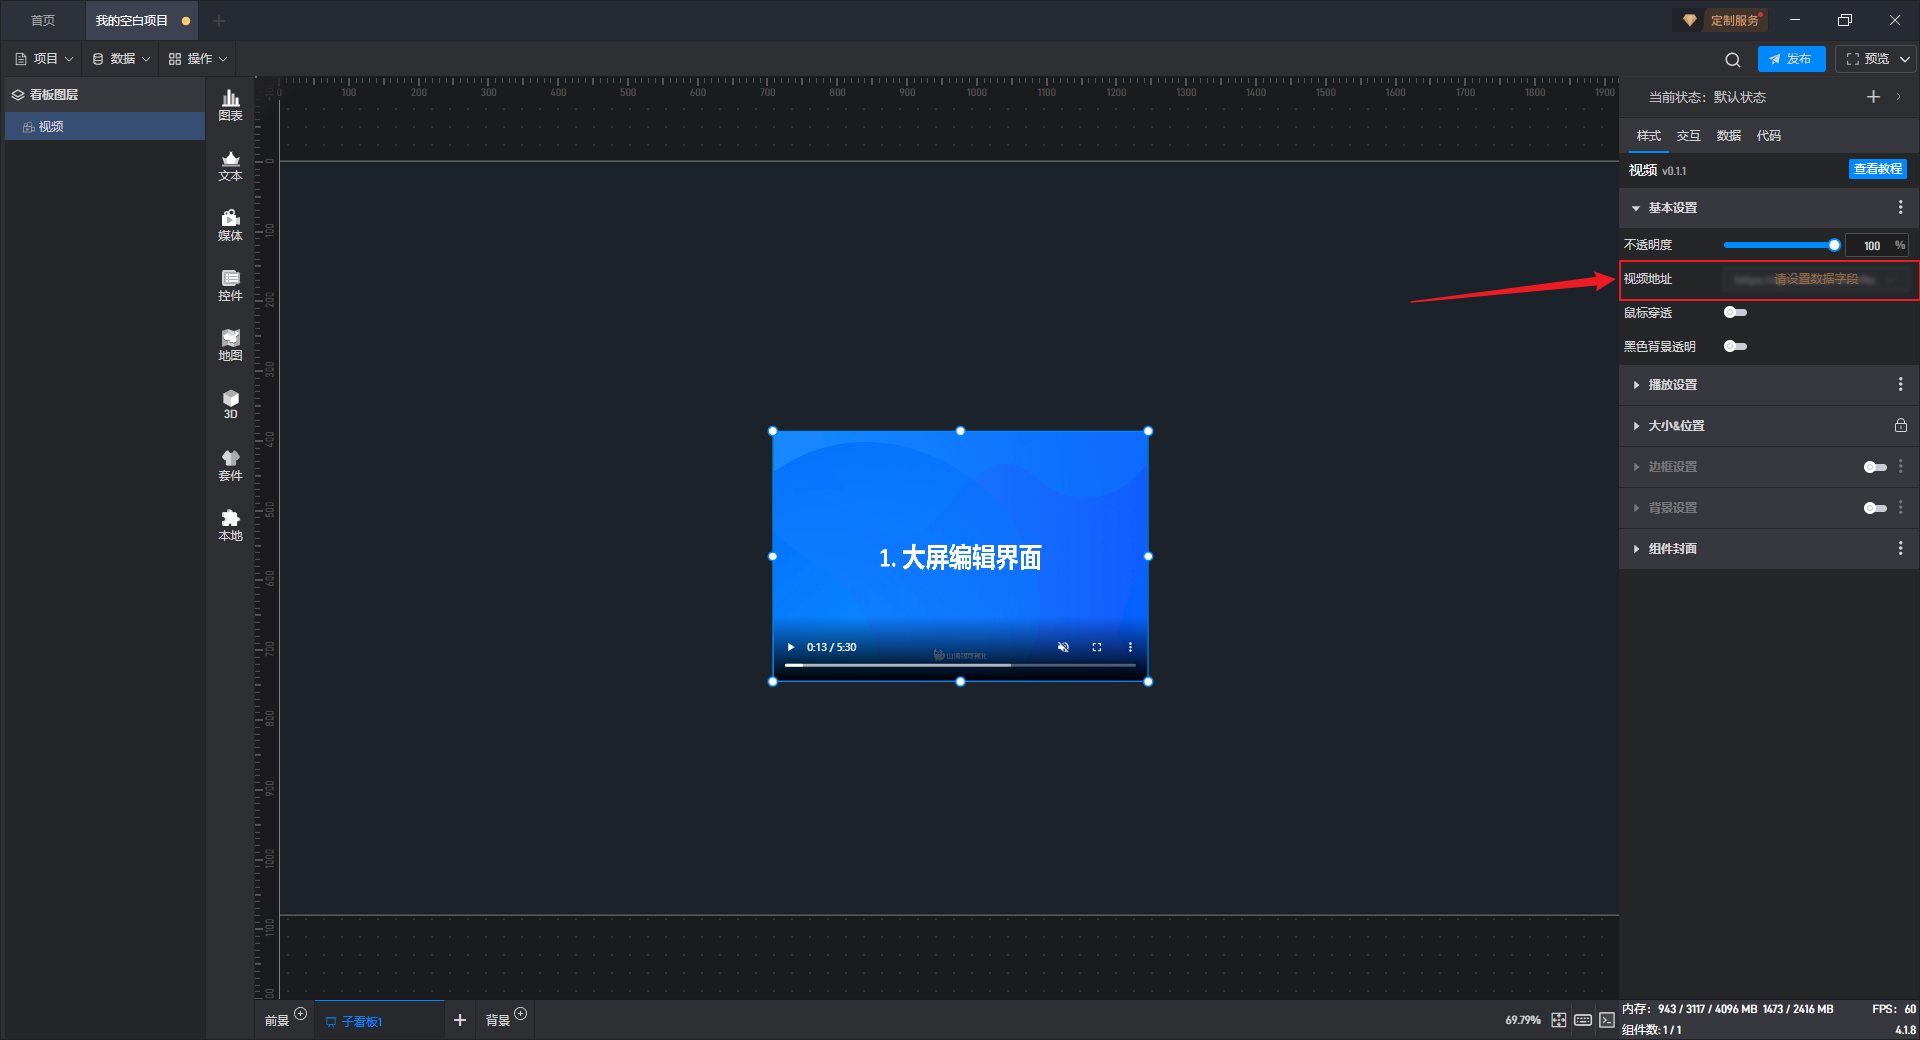Open the 文本 text components panel

[x=230, y=165]
